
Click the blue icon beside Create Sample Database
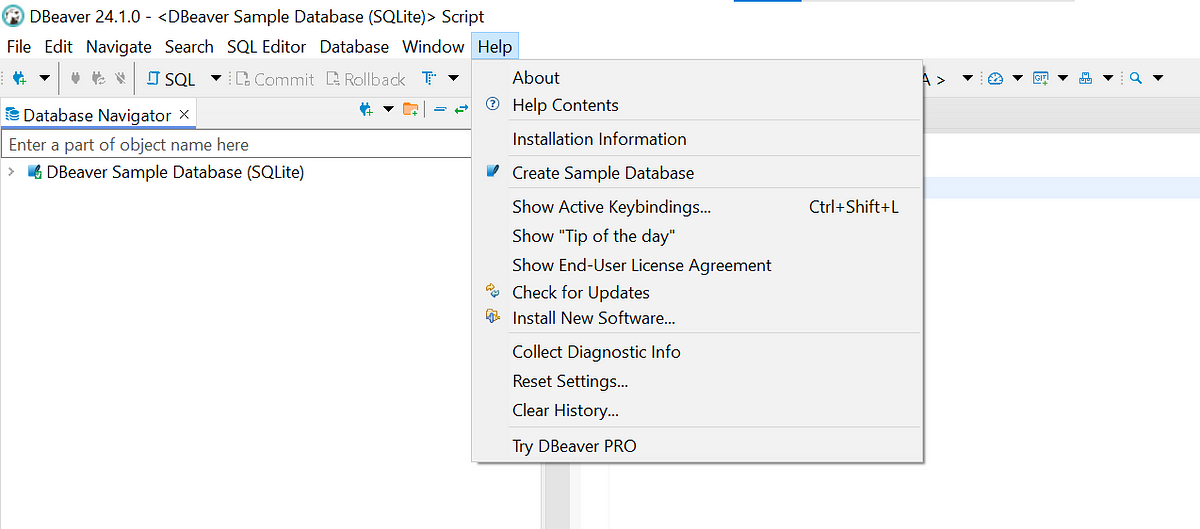(492, 171)
